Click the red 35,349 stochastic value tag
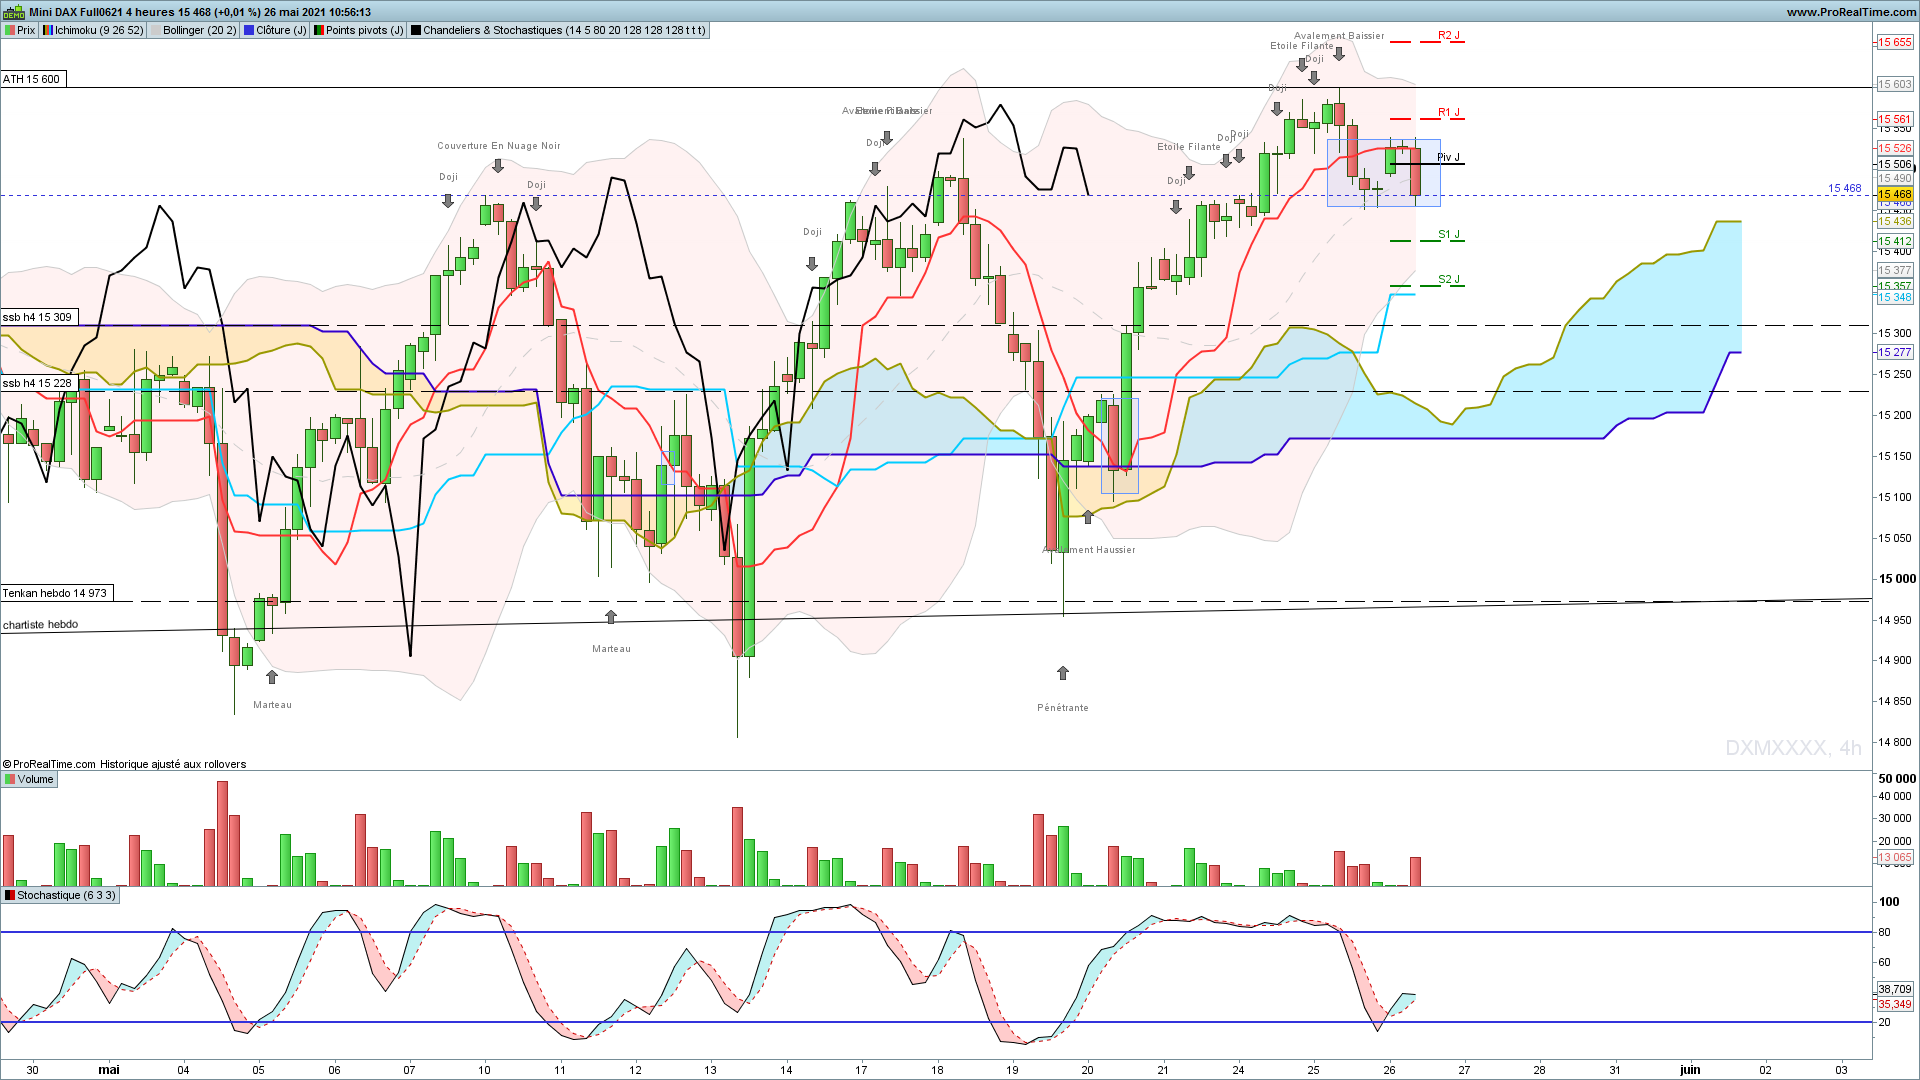The image size is (1920, 1080). (1895, 1004)
